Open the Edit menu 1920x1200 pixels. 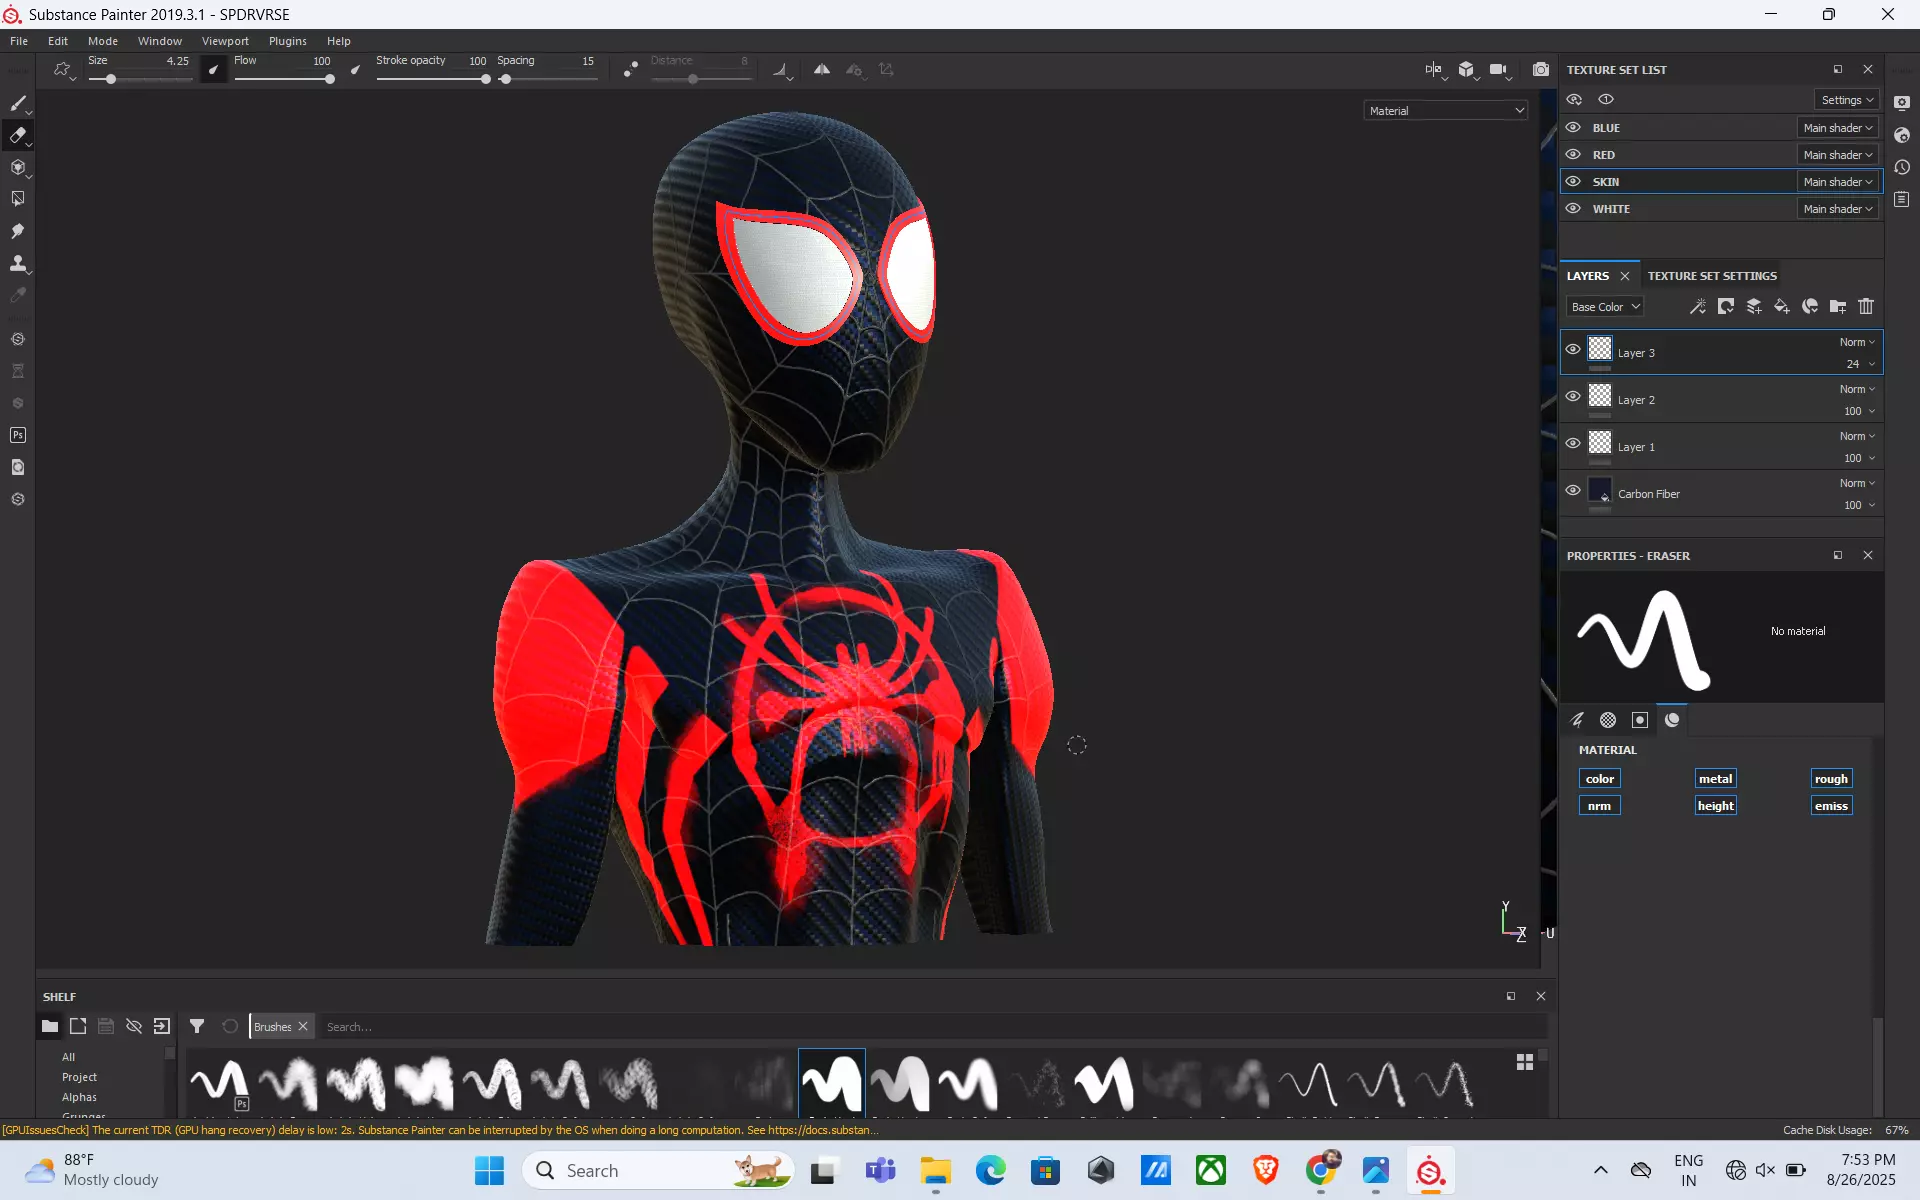tap(58, 41)
